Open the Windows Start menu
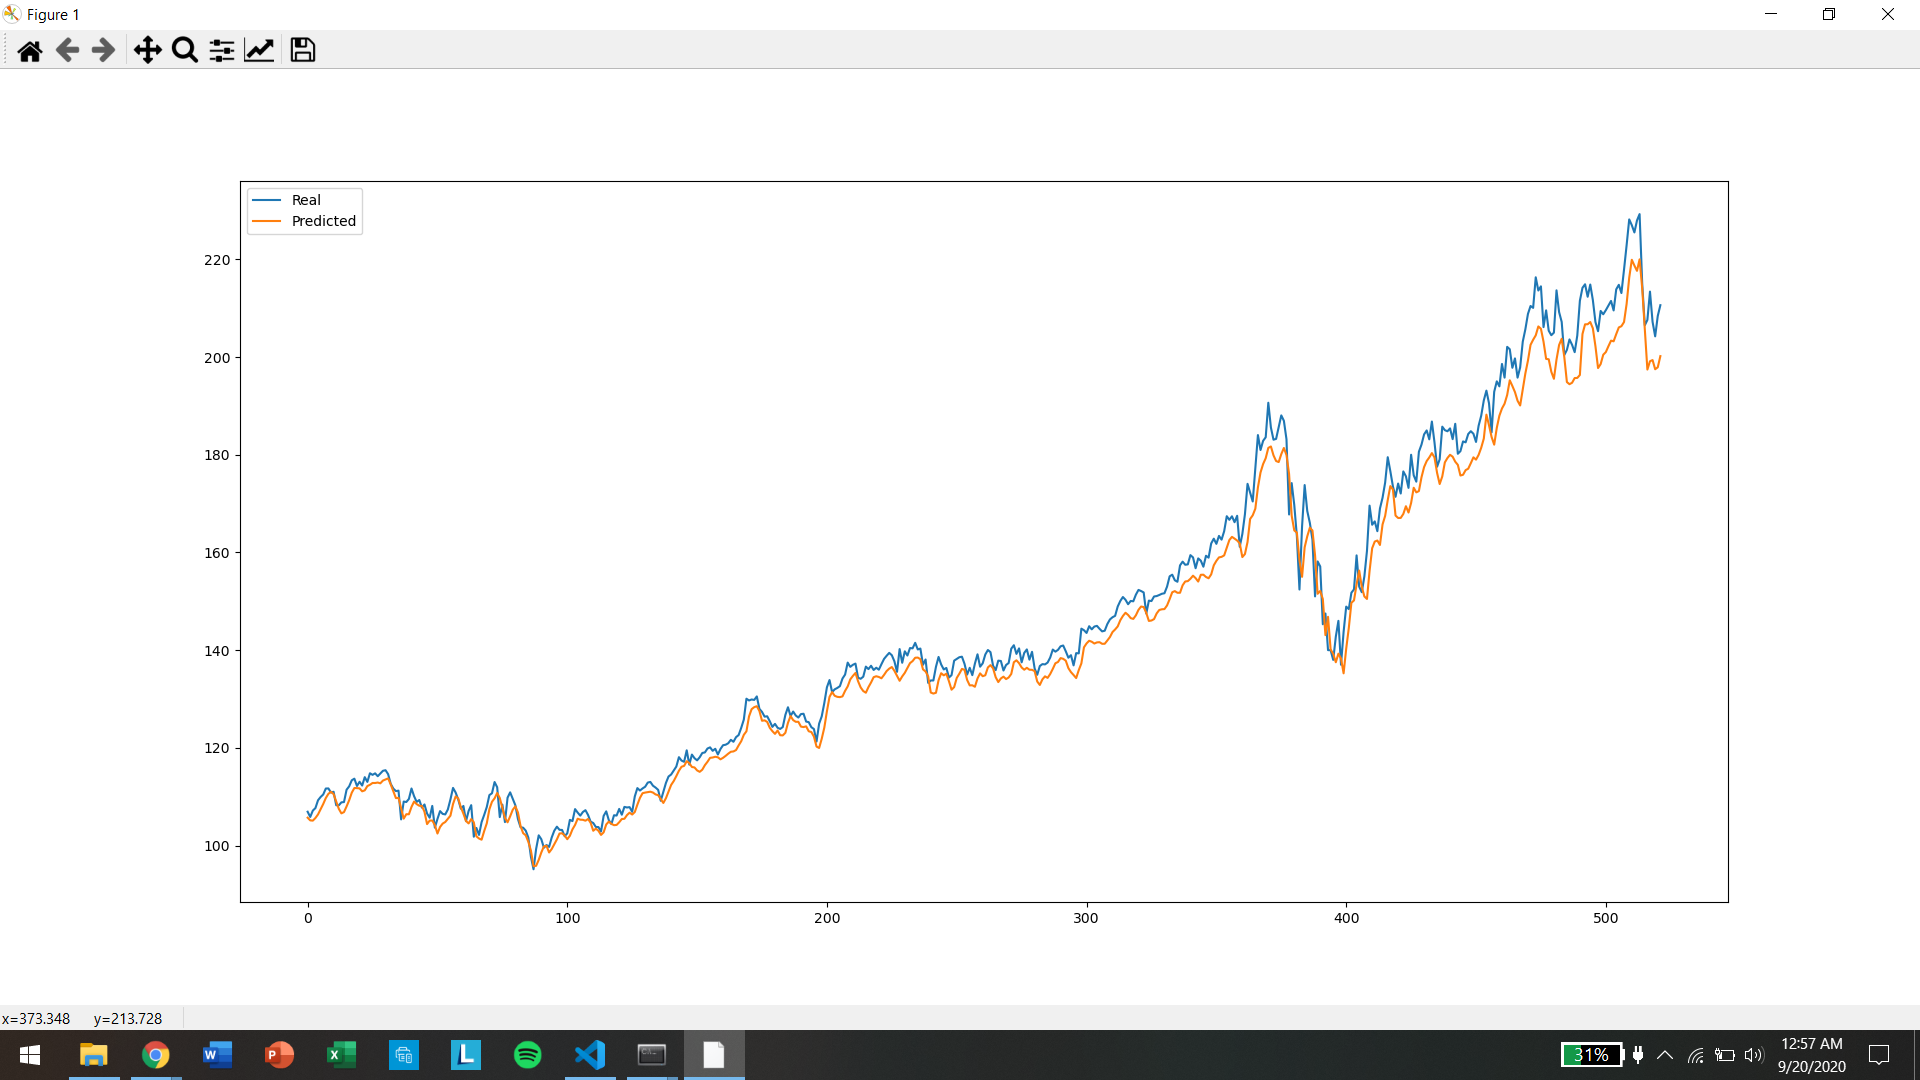Viewport: 1920px width, 1080px height. (x=30, y=1055)
